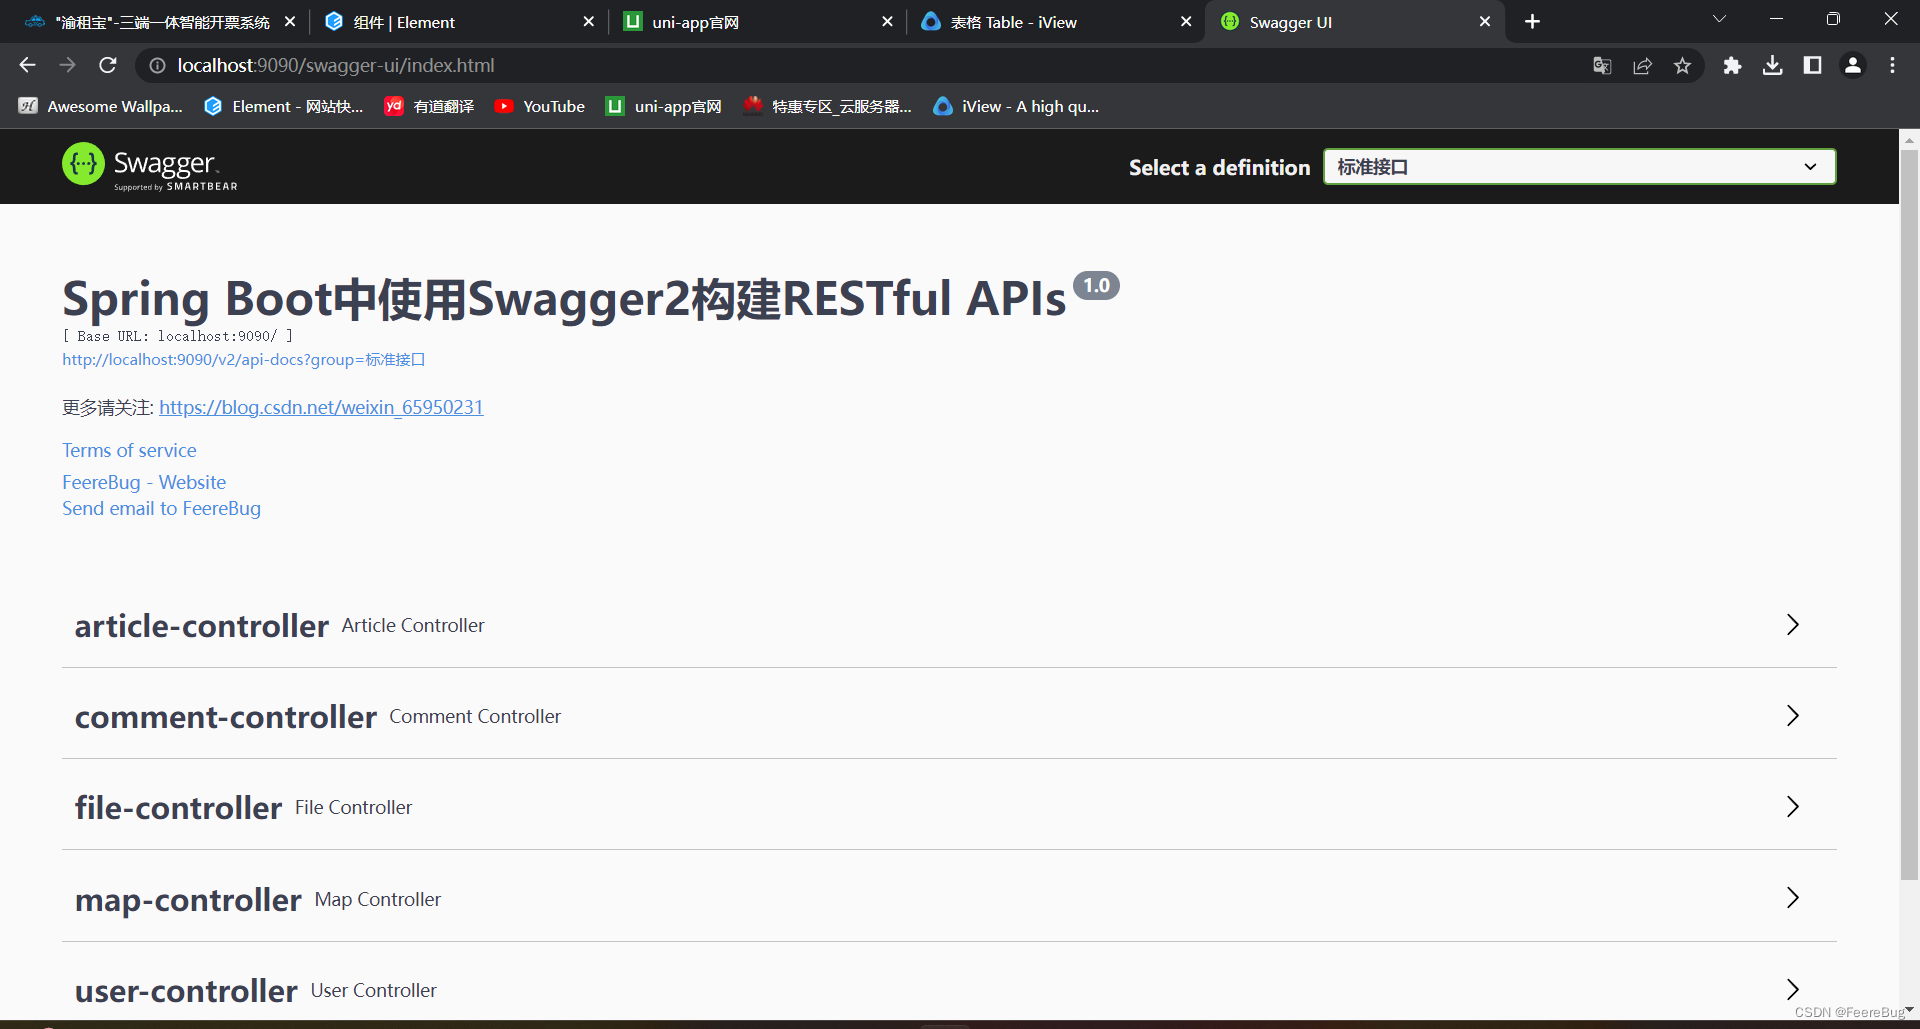1920x1029 pixels.
Task: Open the Awesome Wallpa... bookmark
Action: pos(101,106)
